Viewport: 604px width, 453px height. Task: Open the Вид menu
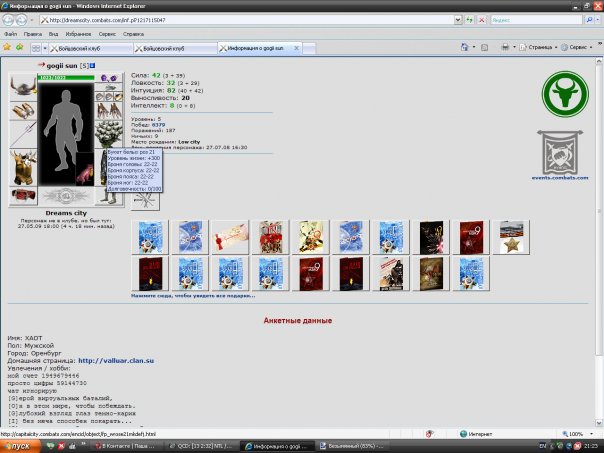(53, 34)
